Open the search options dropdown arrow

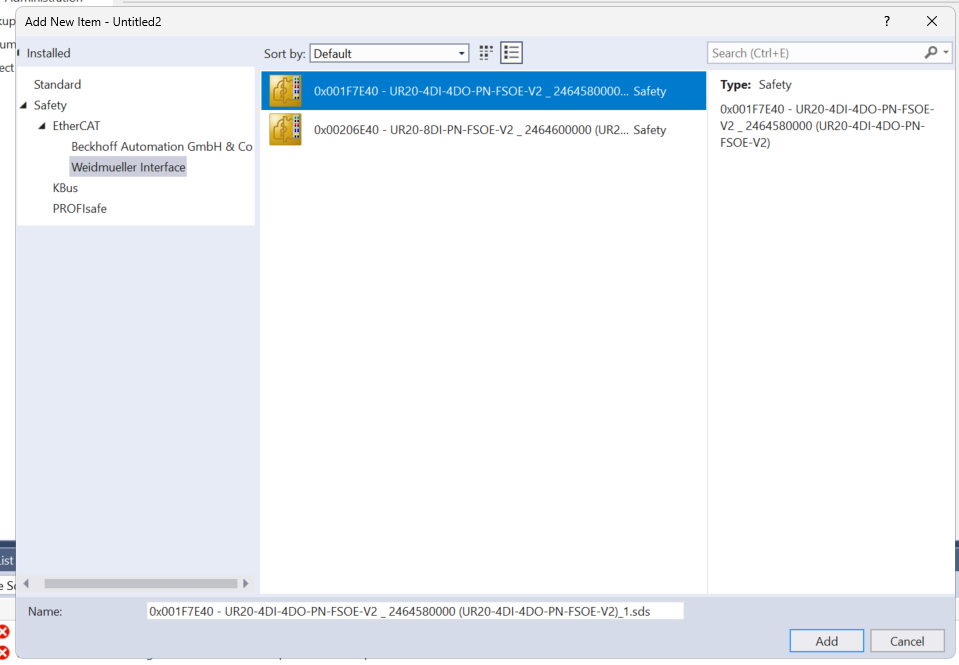click(946, 53)
